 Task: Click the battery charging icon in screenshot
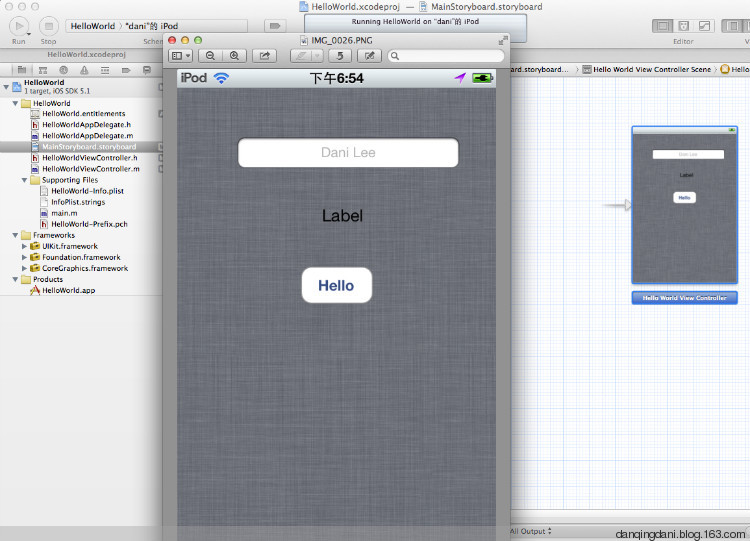(x=482, y=78)
